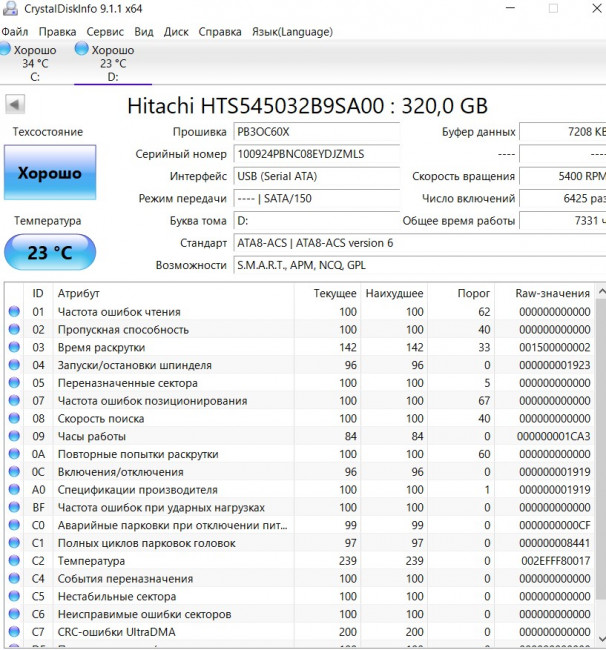
Task: Open the Сервис menu
Action: click(105, 32)
